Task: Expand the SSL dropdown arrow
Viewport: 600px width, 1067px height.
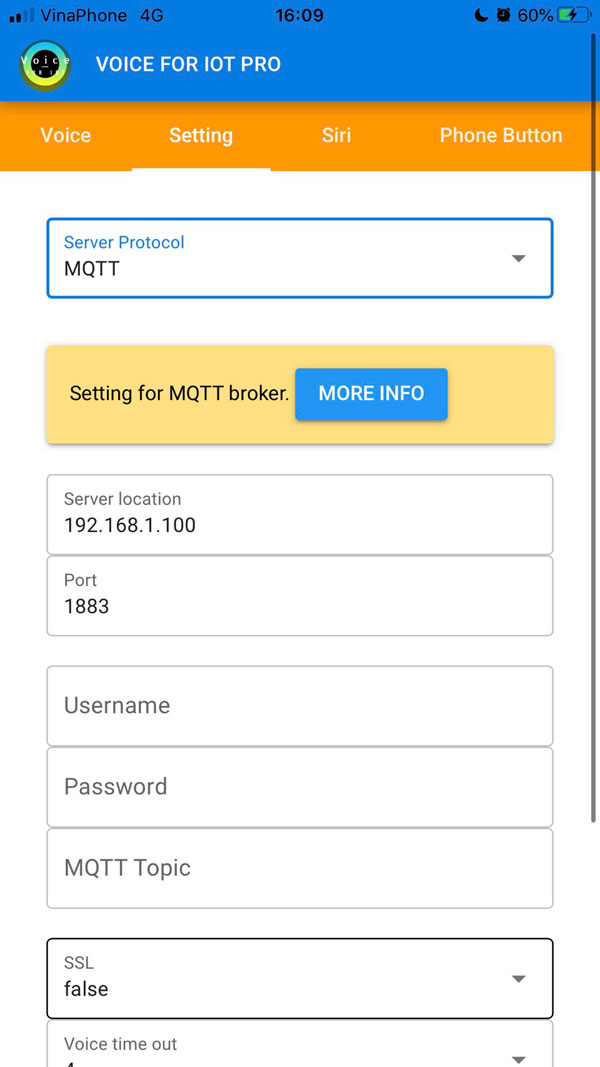Action: pyautogui.click(x=518, y=978)
